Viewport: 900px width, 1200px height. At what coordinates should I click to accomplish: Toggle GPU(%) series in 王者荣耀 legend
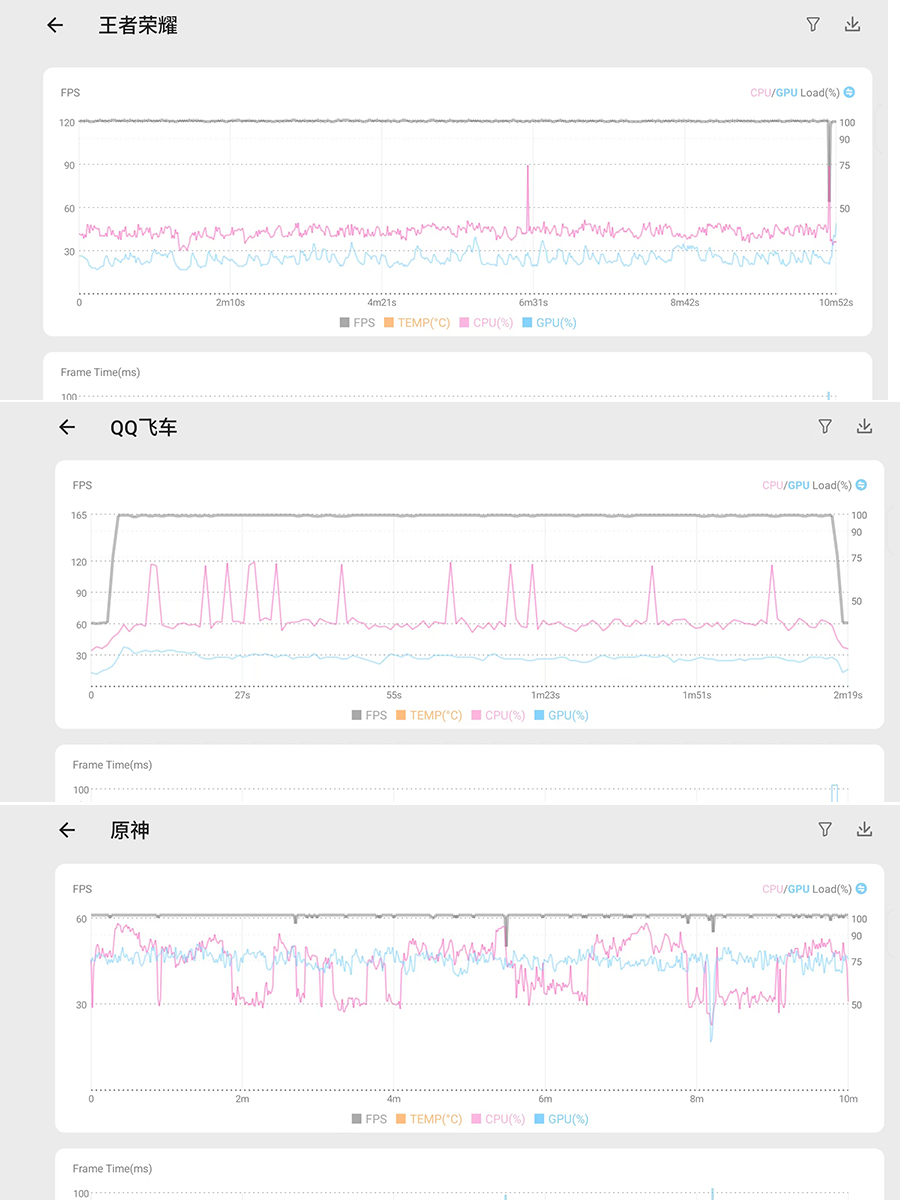pyautogui.click(x=549, y=323)
